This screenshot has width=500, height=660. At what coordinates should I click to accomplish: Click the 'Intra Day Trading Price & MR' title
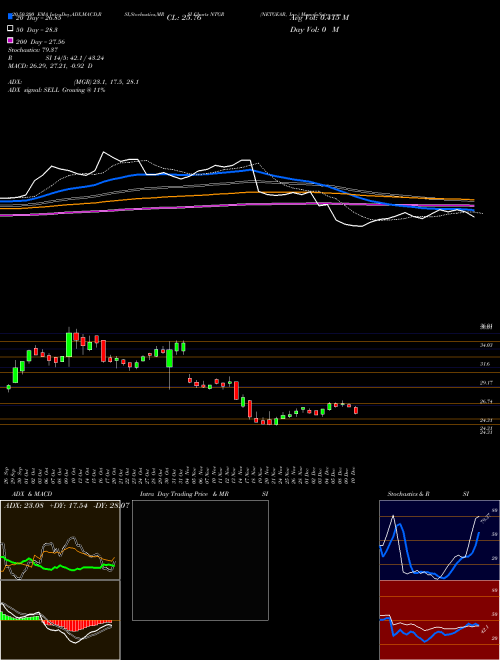[184, 494]
